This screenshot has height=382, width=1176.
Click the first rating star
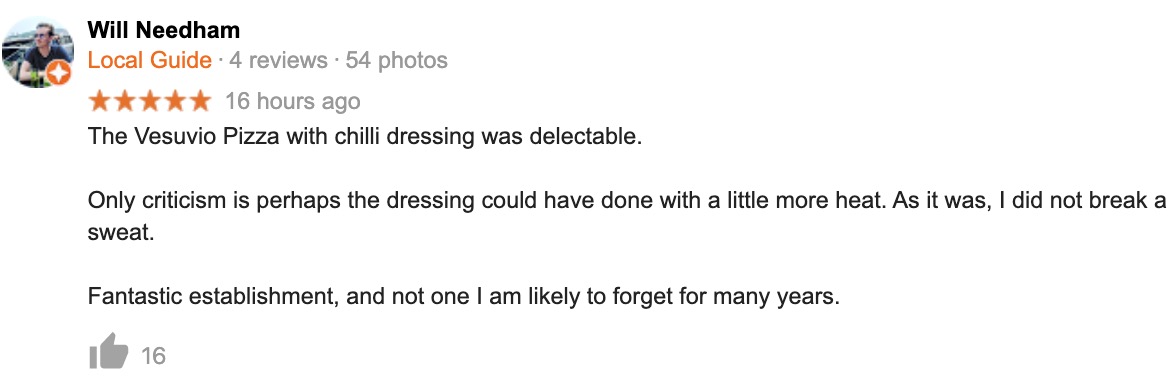tap(100, 101)
